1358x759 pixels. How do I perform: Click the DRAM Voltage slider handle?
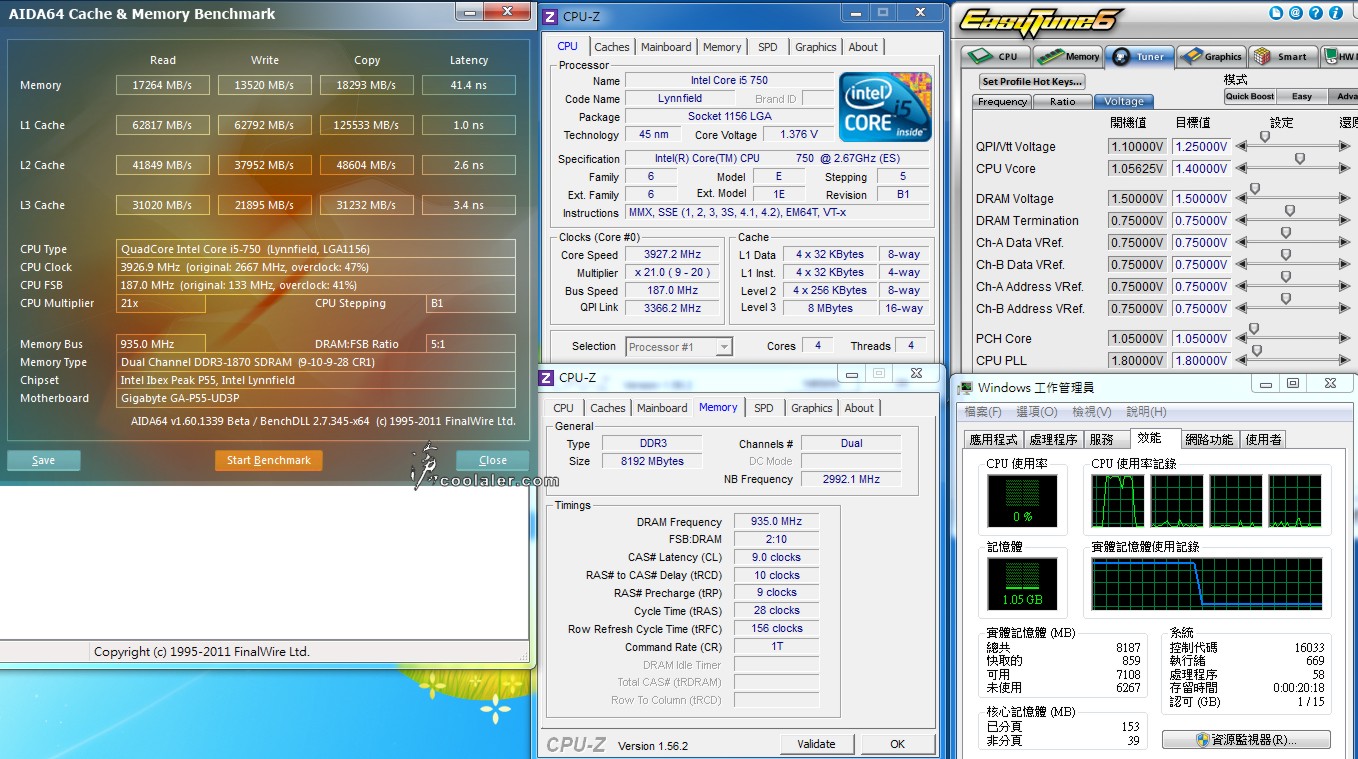click(1255, 189)
